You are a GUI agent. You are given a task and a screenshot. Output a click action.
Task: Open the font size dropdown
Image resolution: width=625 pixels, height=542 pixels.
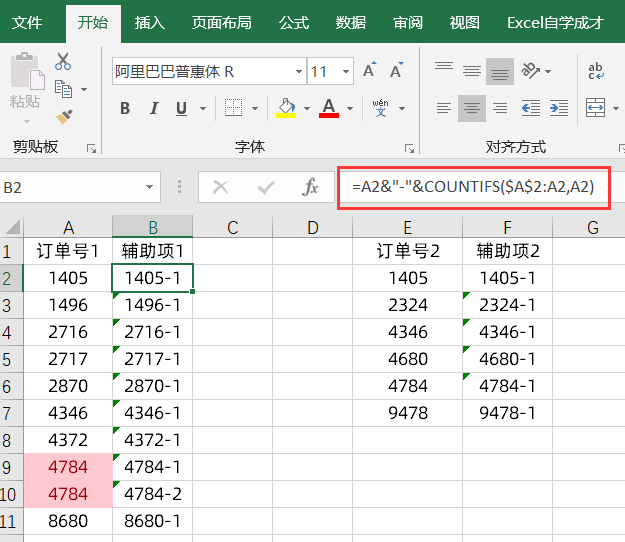pyautogui.click(x=346, y=72)
